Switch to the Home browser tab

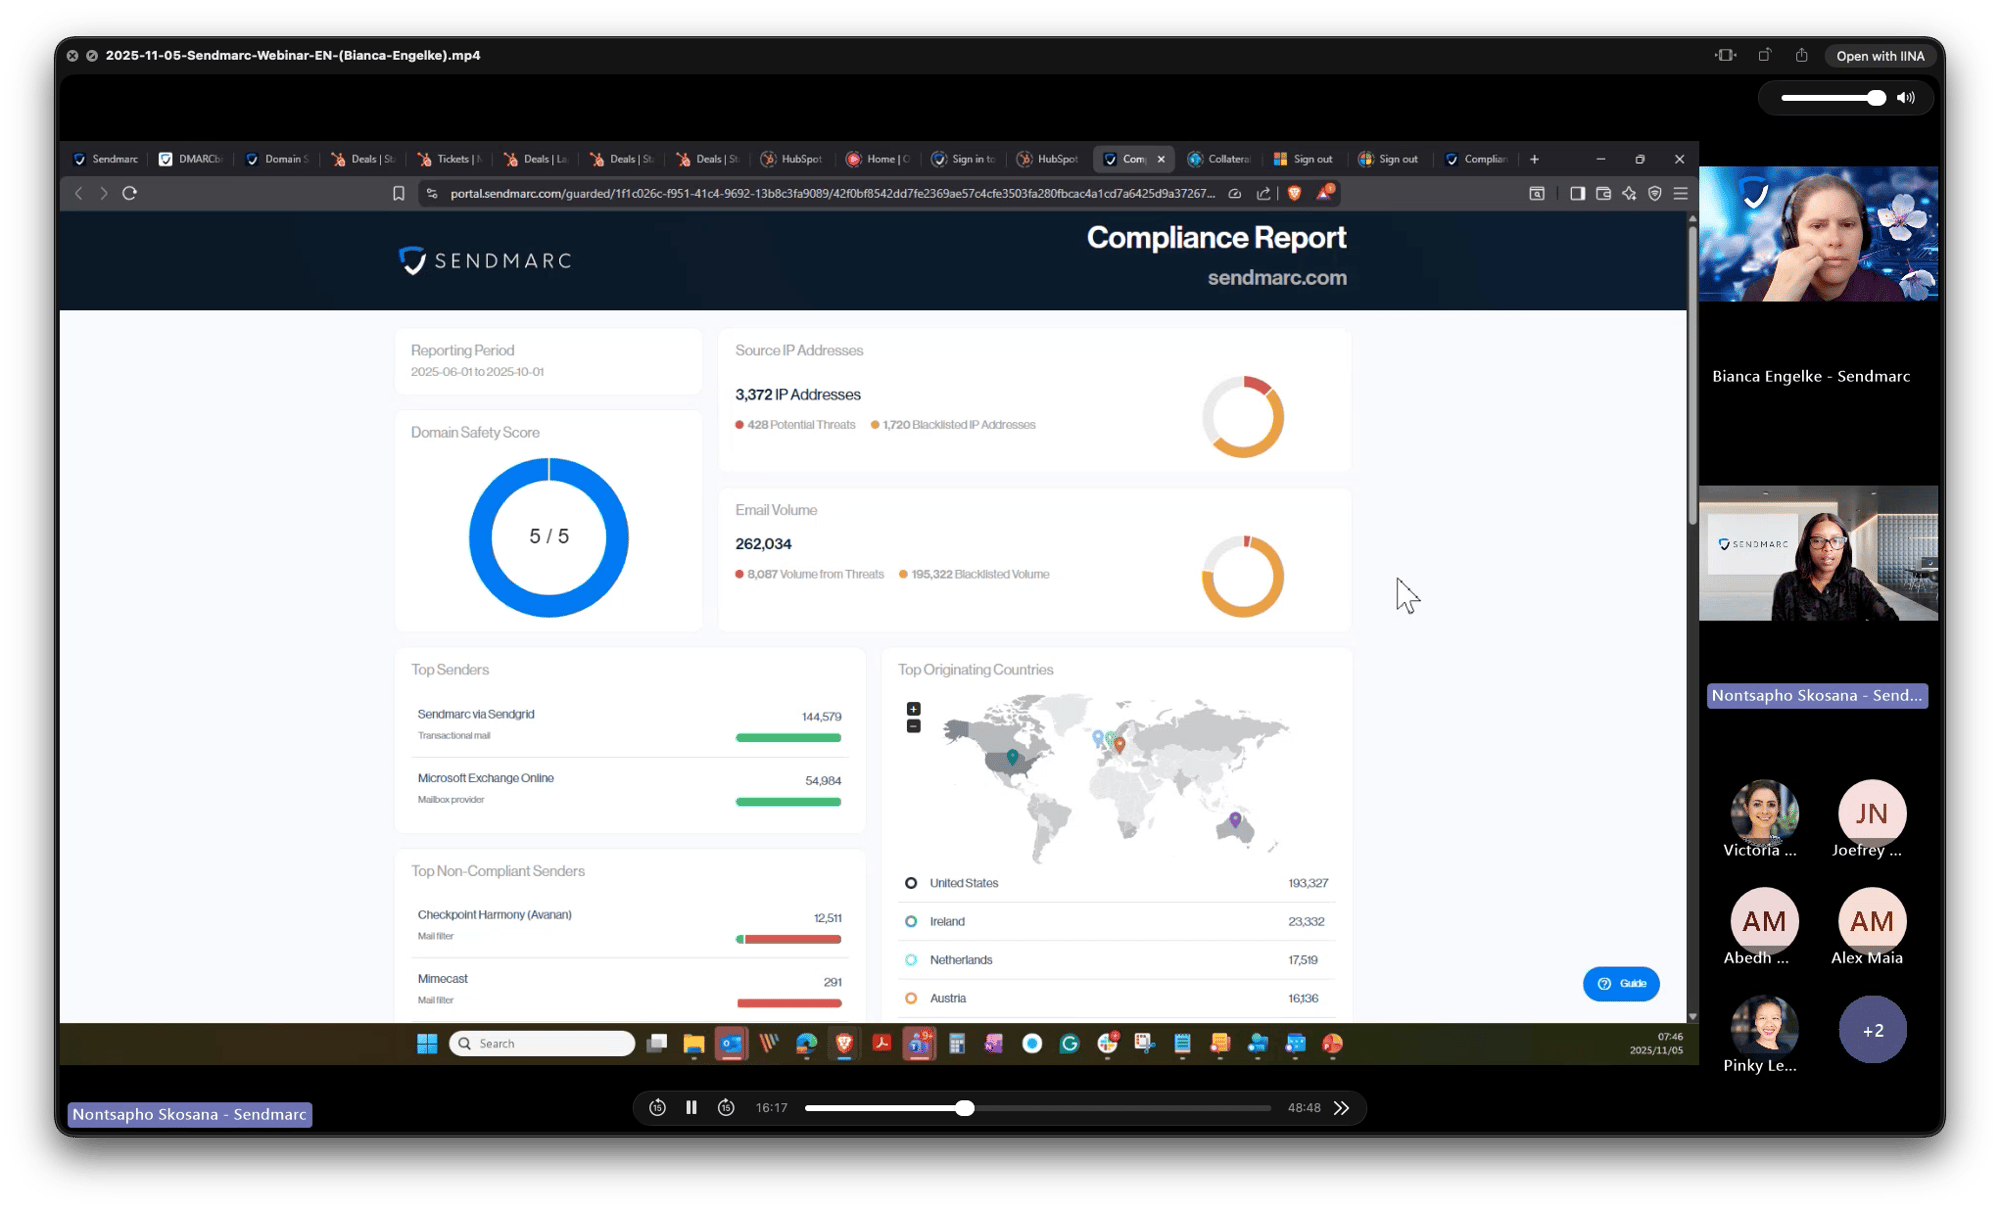(x=879, y=159)
